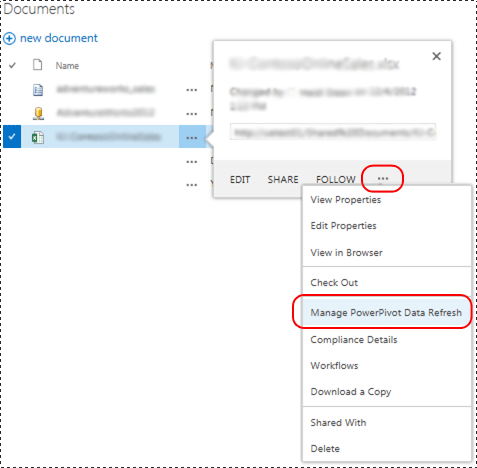The width and height of the screenshot is (477, 468).
Task: Select View Properties from the menu
Action: tap(346, 200)
